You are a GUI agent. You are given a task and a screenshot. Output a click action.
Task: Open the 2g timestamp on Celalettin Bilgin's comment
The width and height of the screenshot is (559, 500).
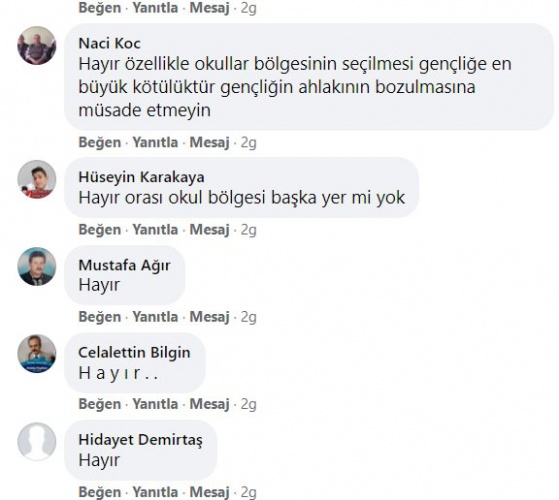coord(249,404)
